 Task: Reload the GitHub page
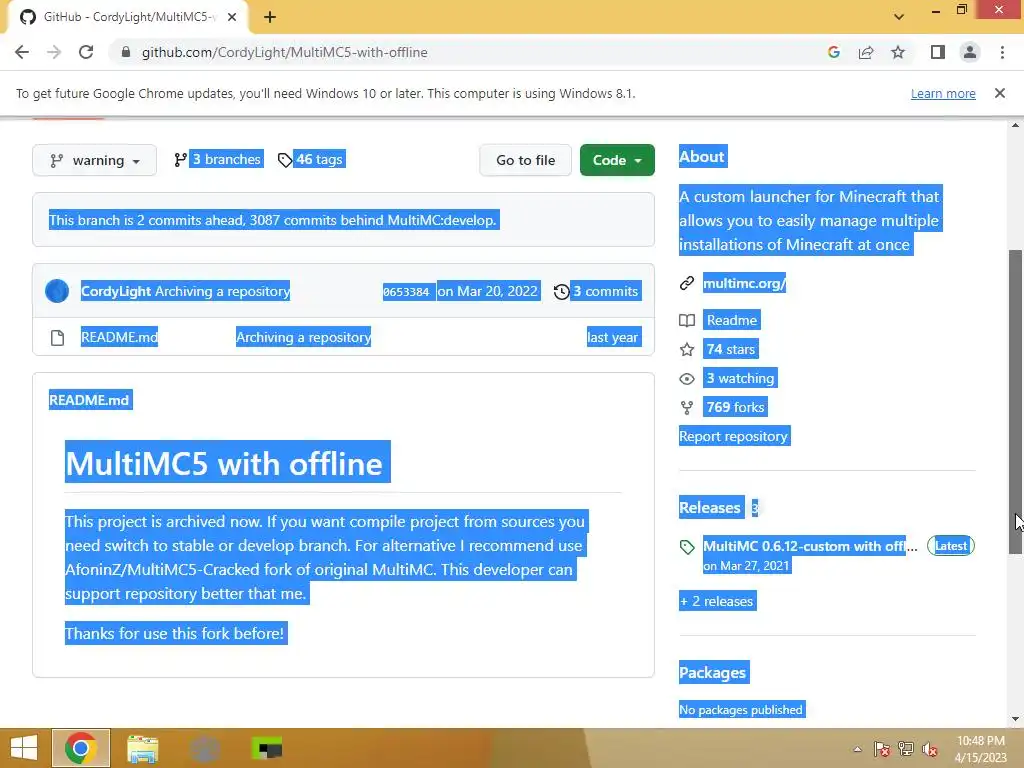click(86, 52)
